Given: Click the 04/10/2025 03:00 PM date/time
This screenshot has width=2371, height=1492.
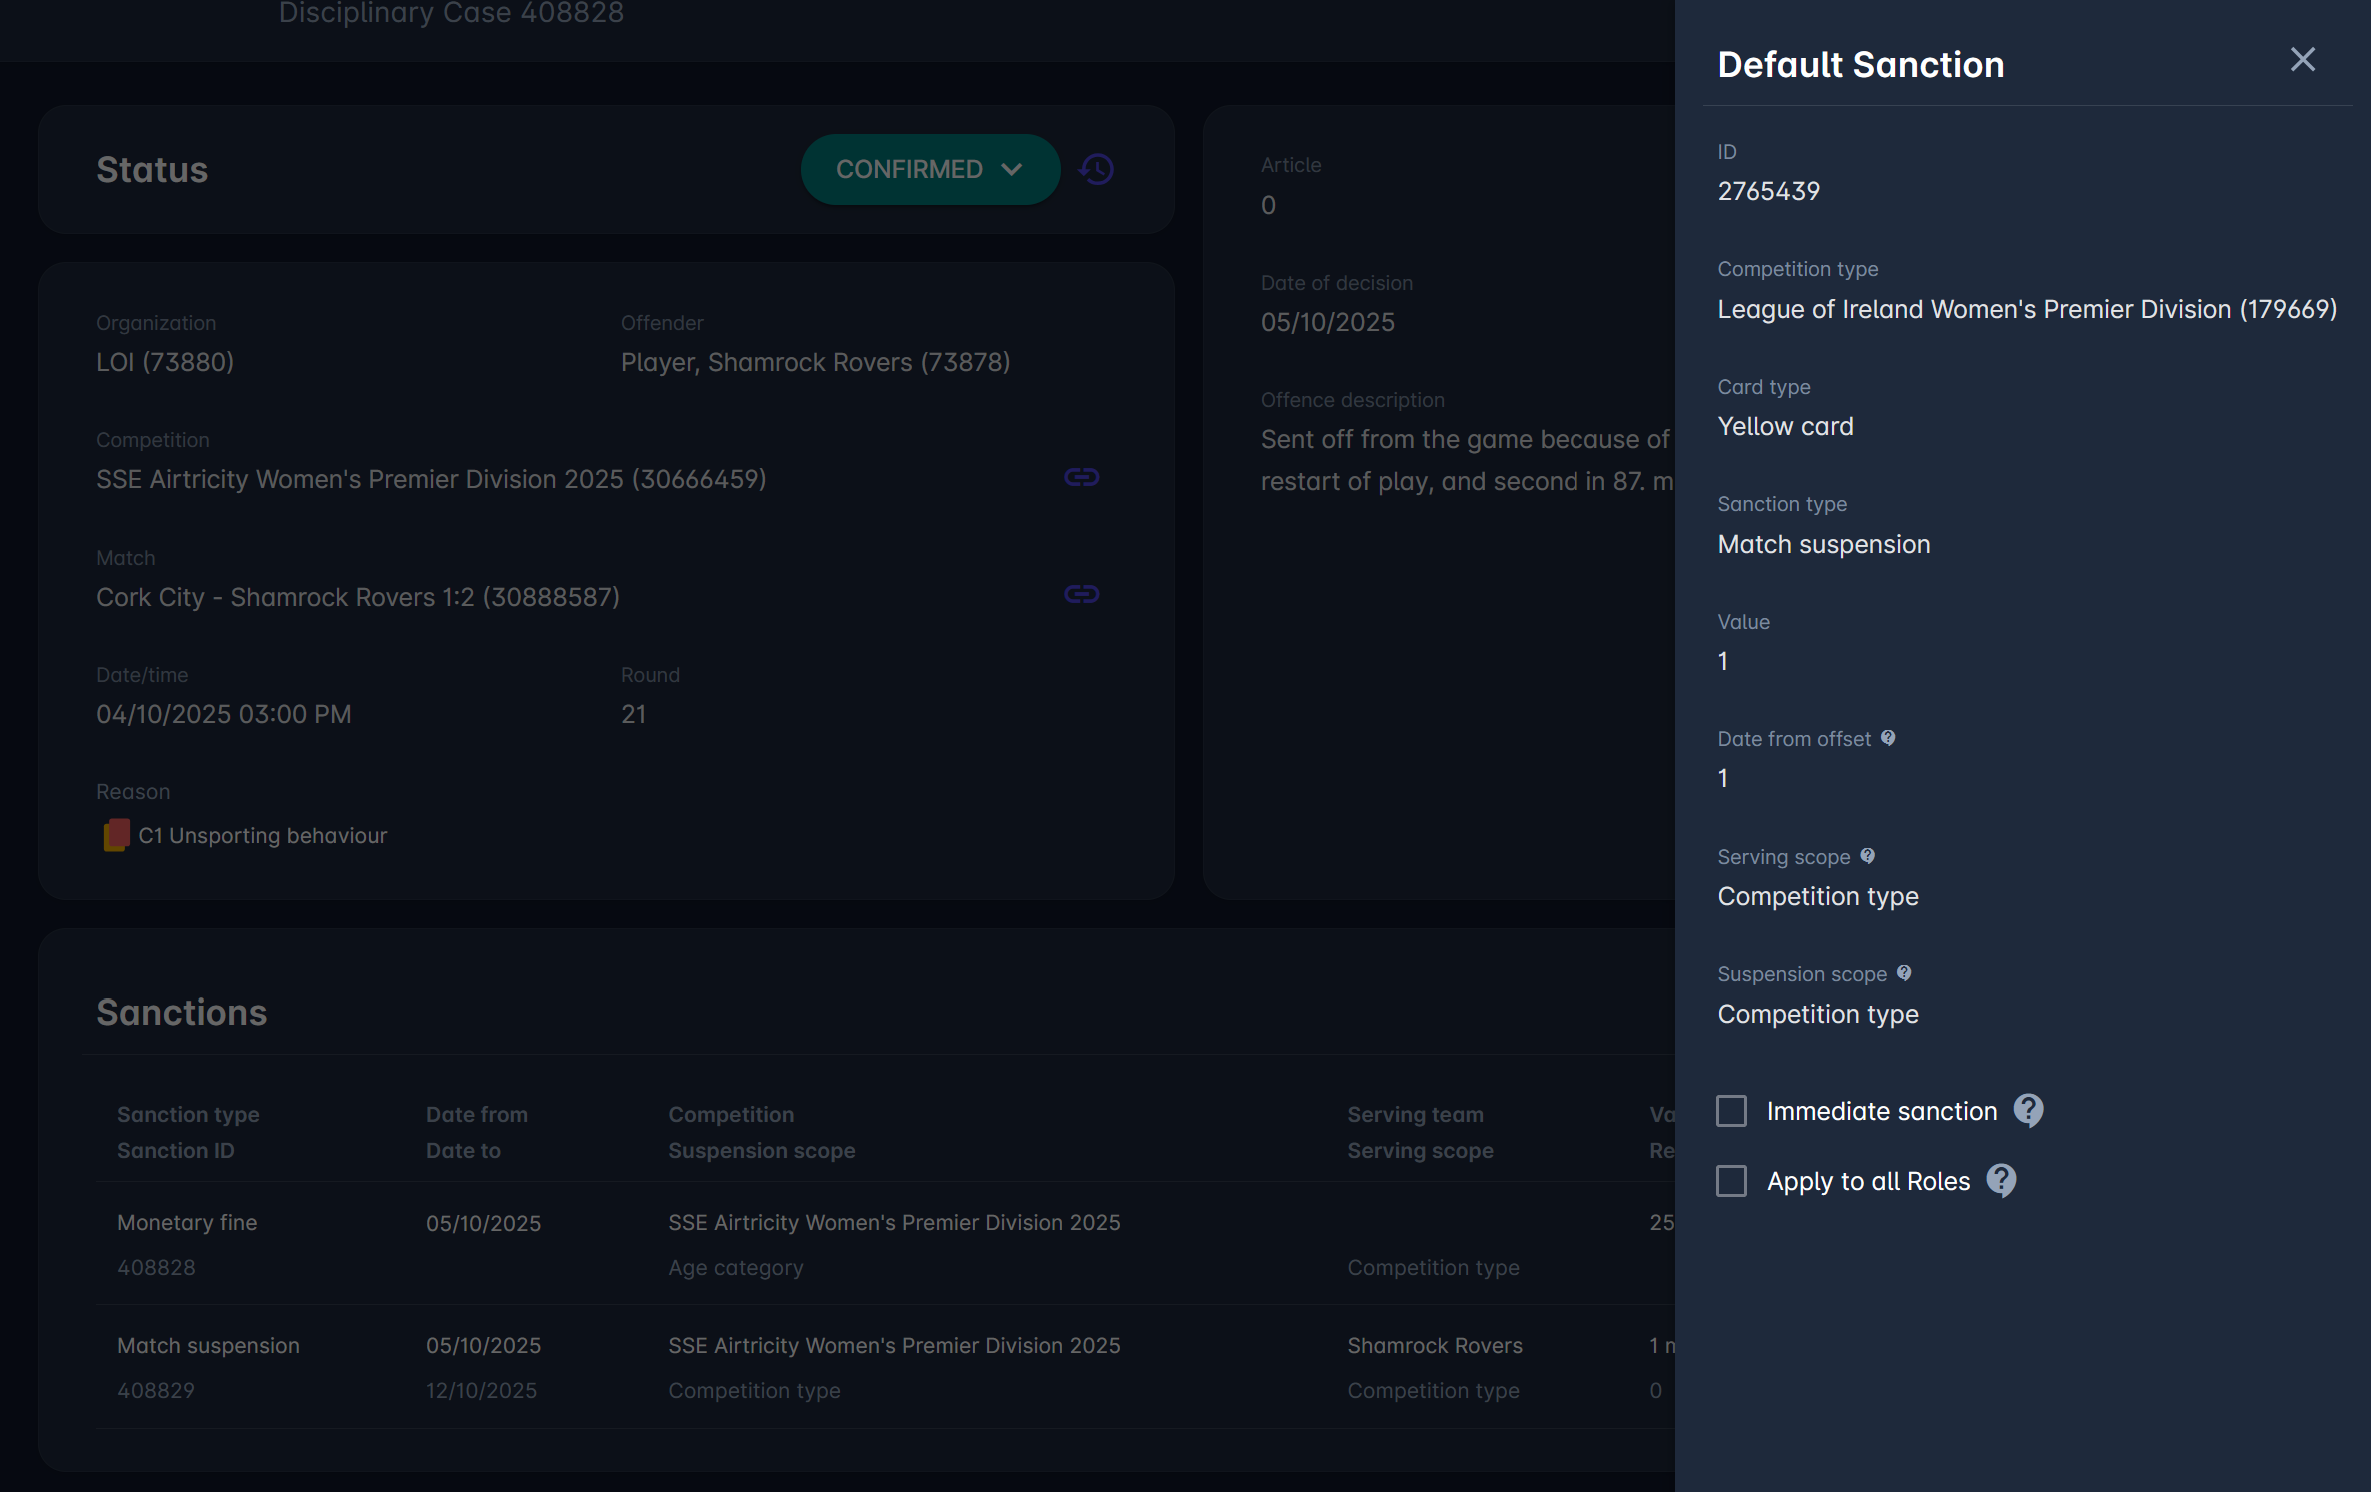Looking at the screenshot, I should coord(224,714).
